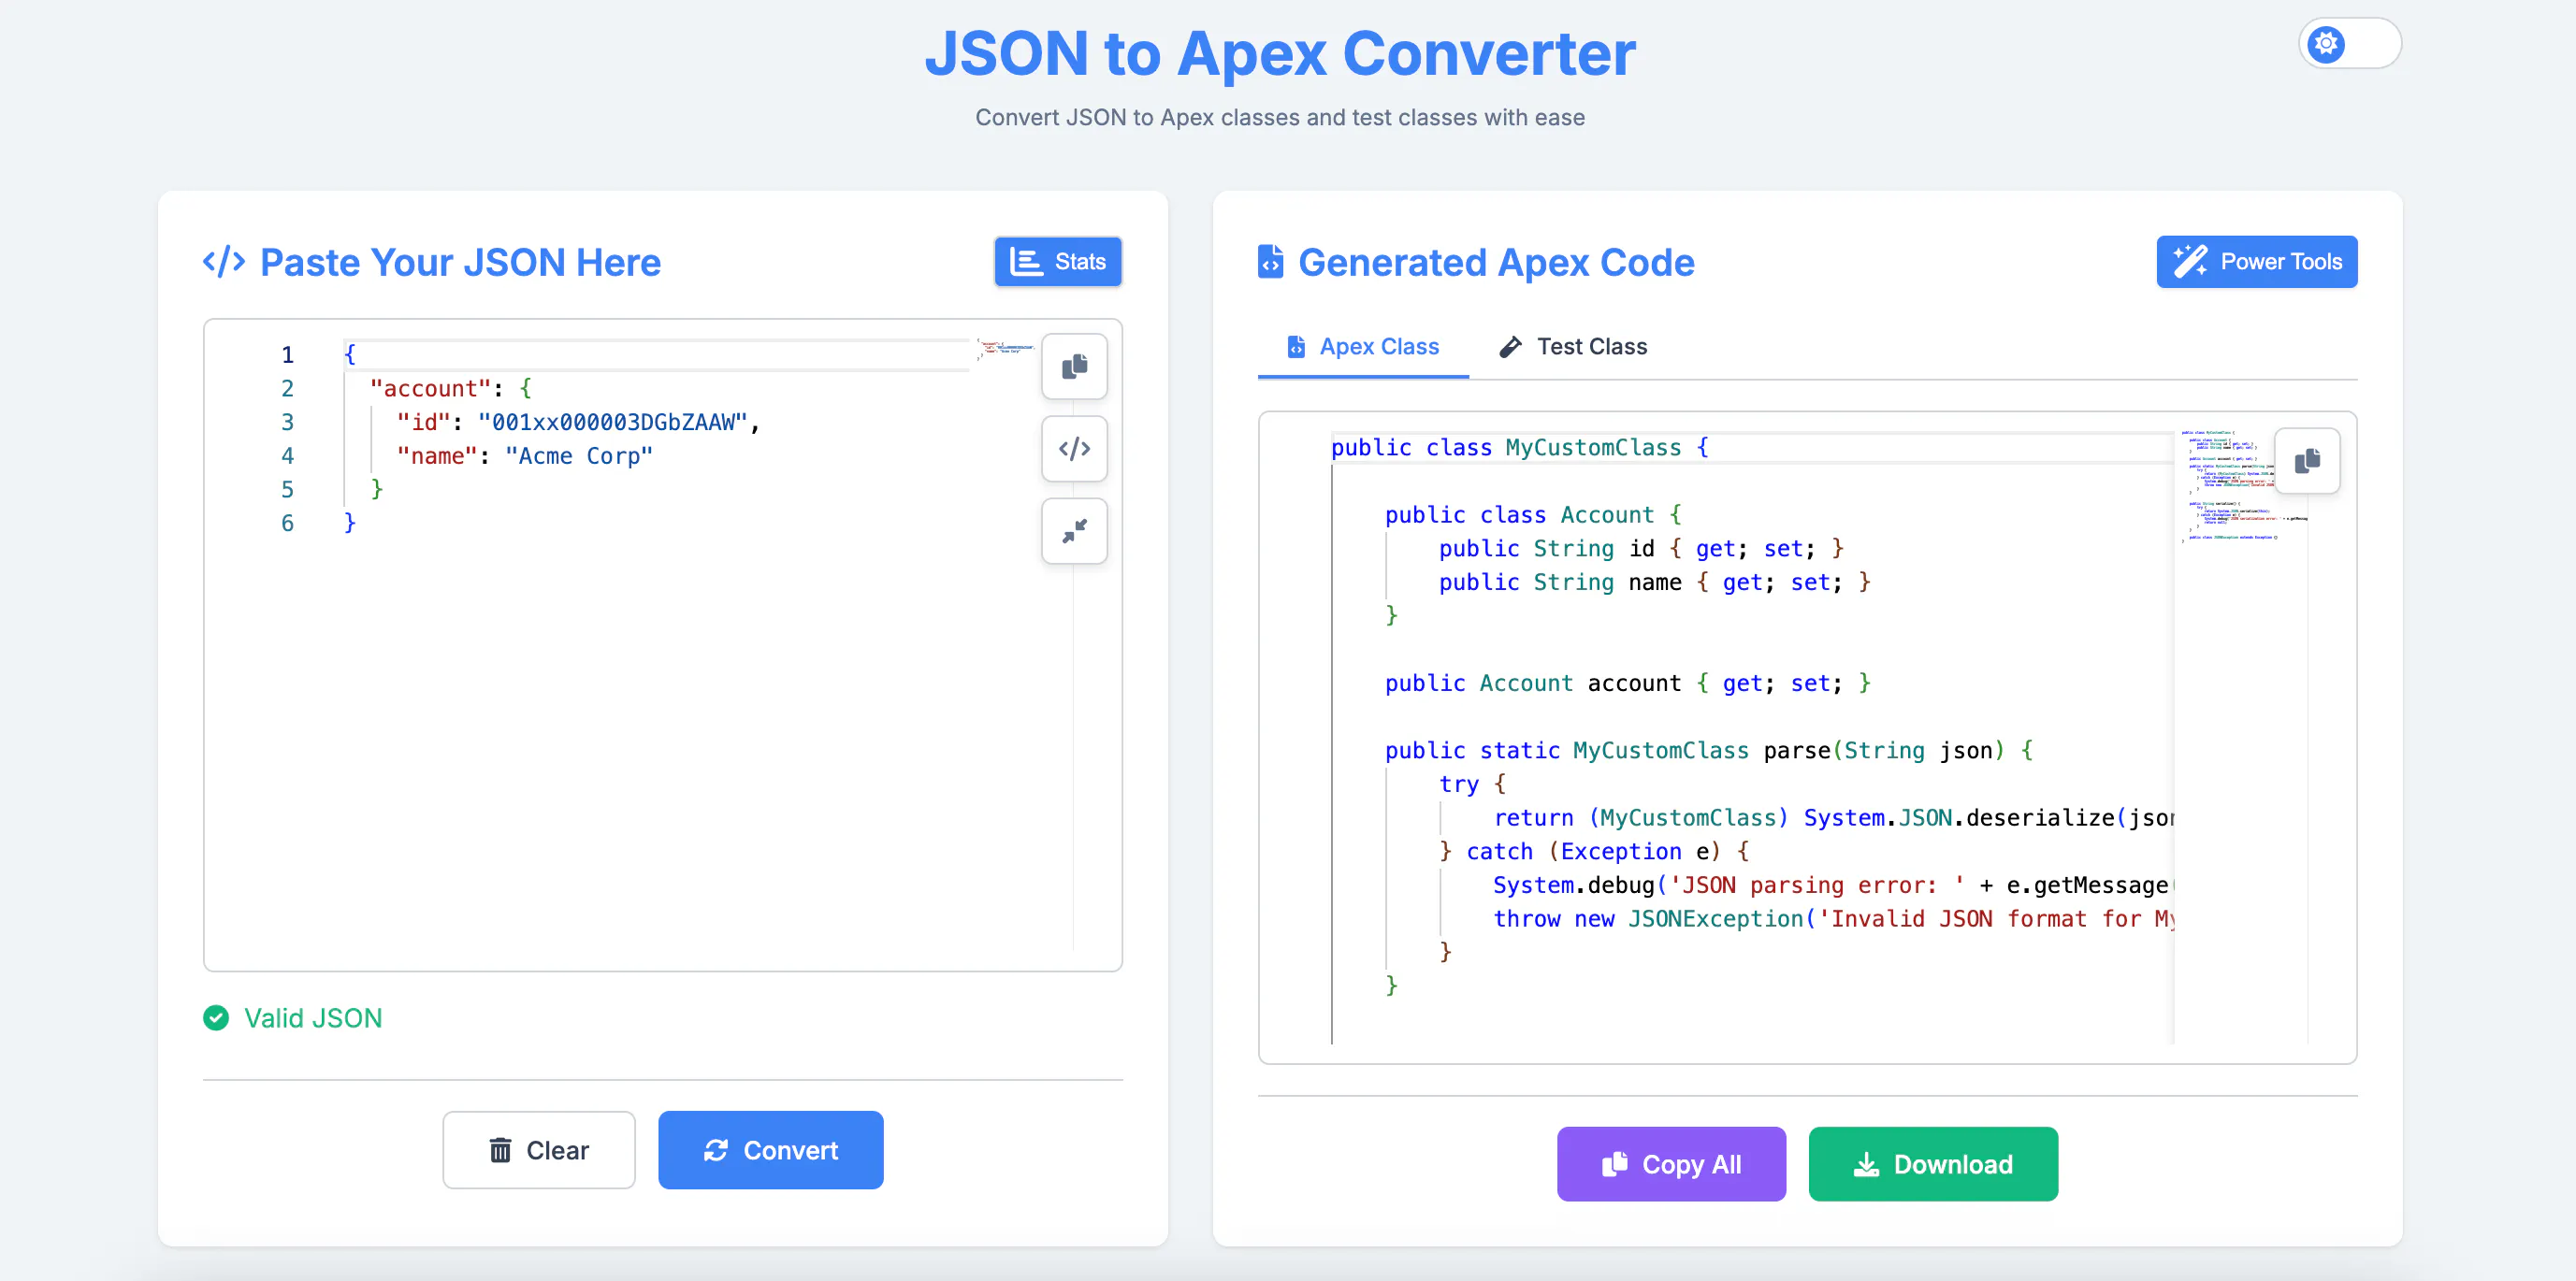Convert JSON to Apex
2576x1281 pixels.
point(771,1150)
